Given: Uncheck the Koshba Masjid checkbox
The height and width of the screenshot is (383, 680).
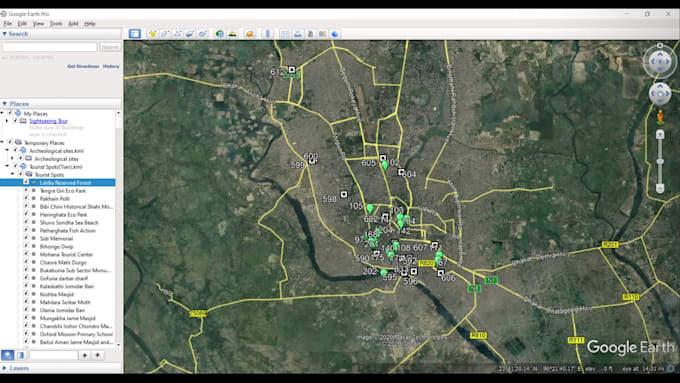Looking at the screenshot, I should [x=26, y=294].
